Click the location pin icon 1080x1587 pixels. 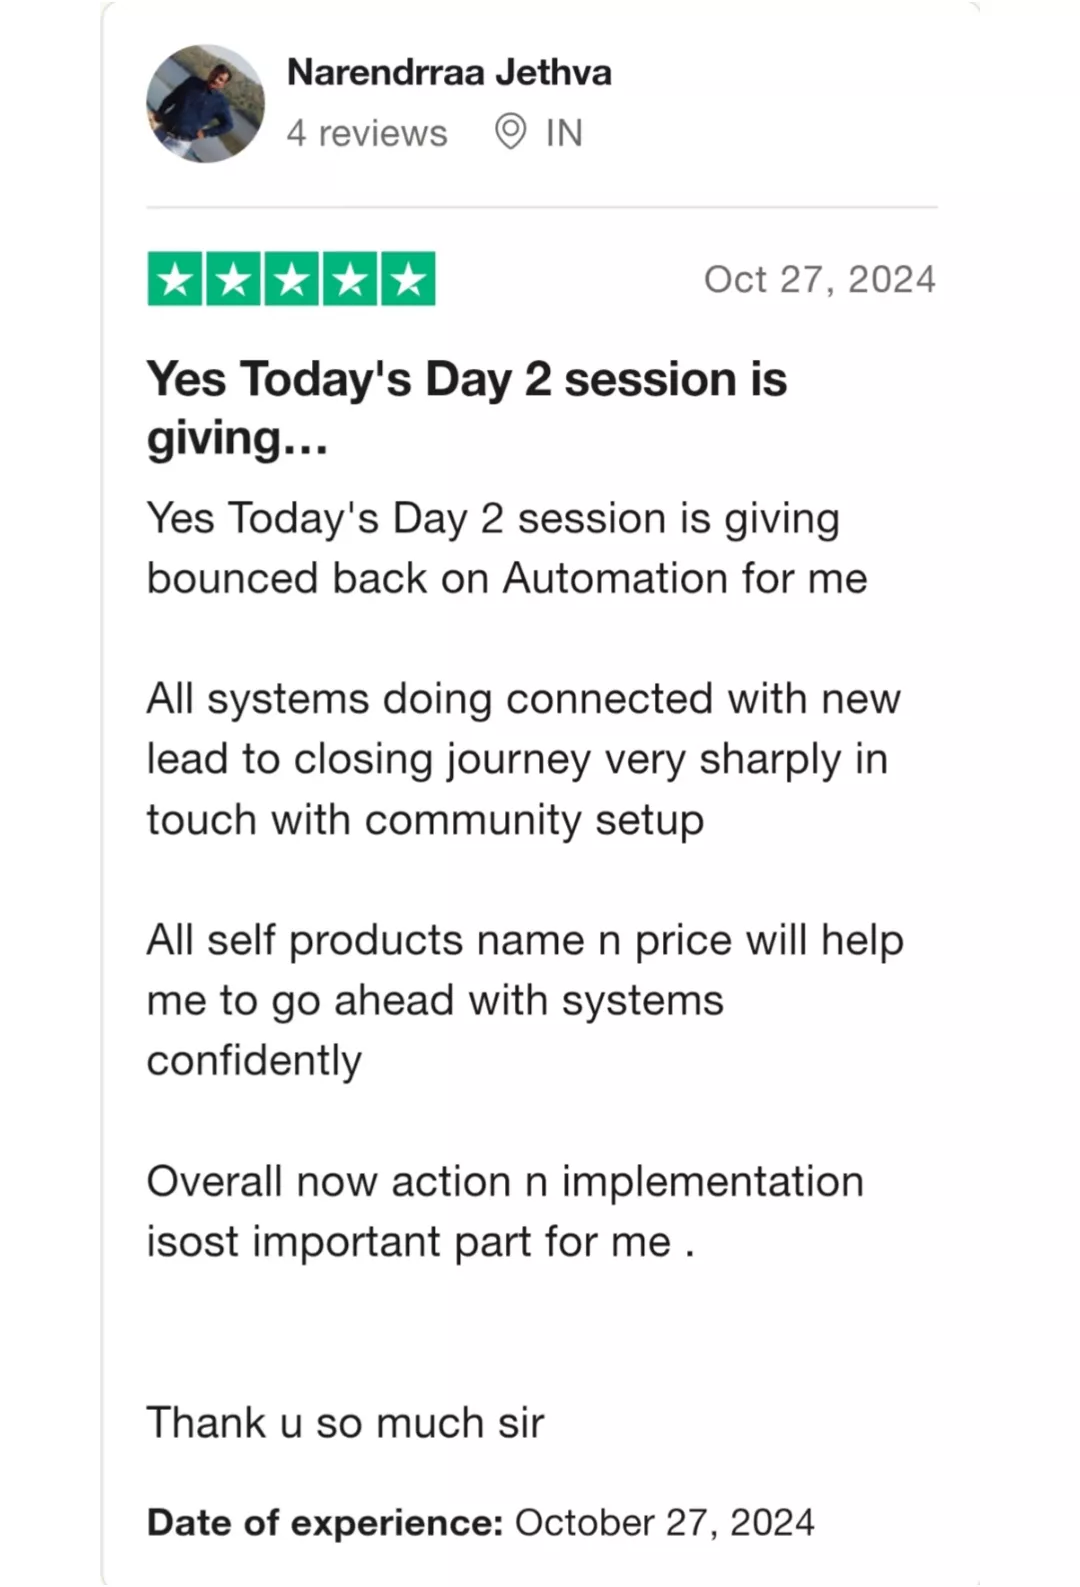[510, 132]
